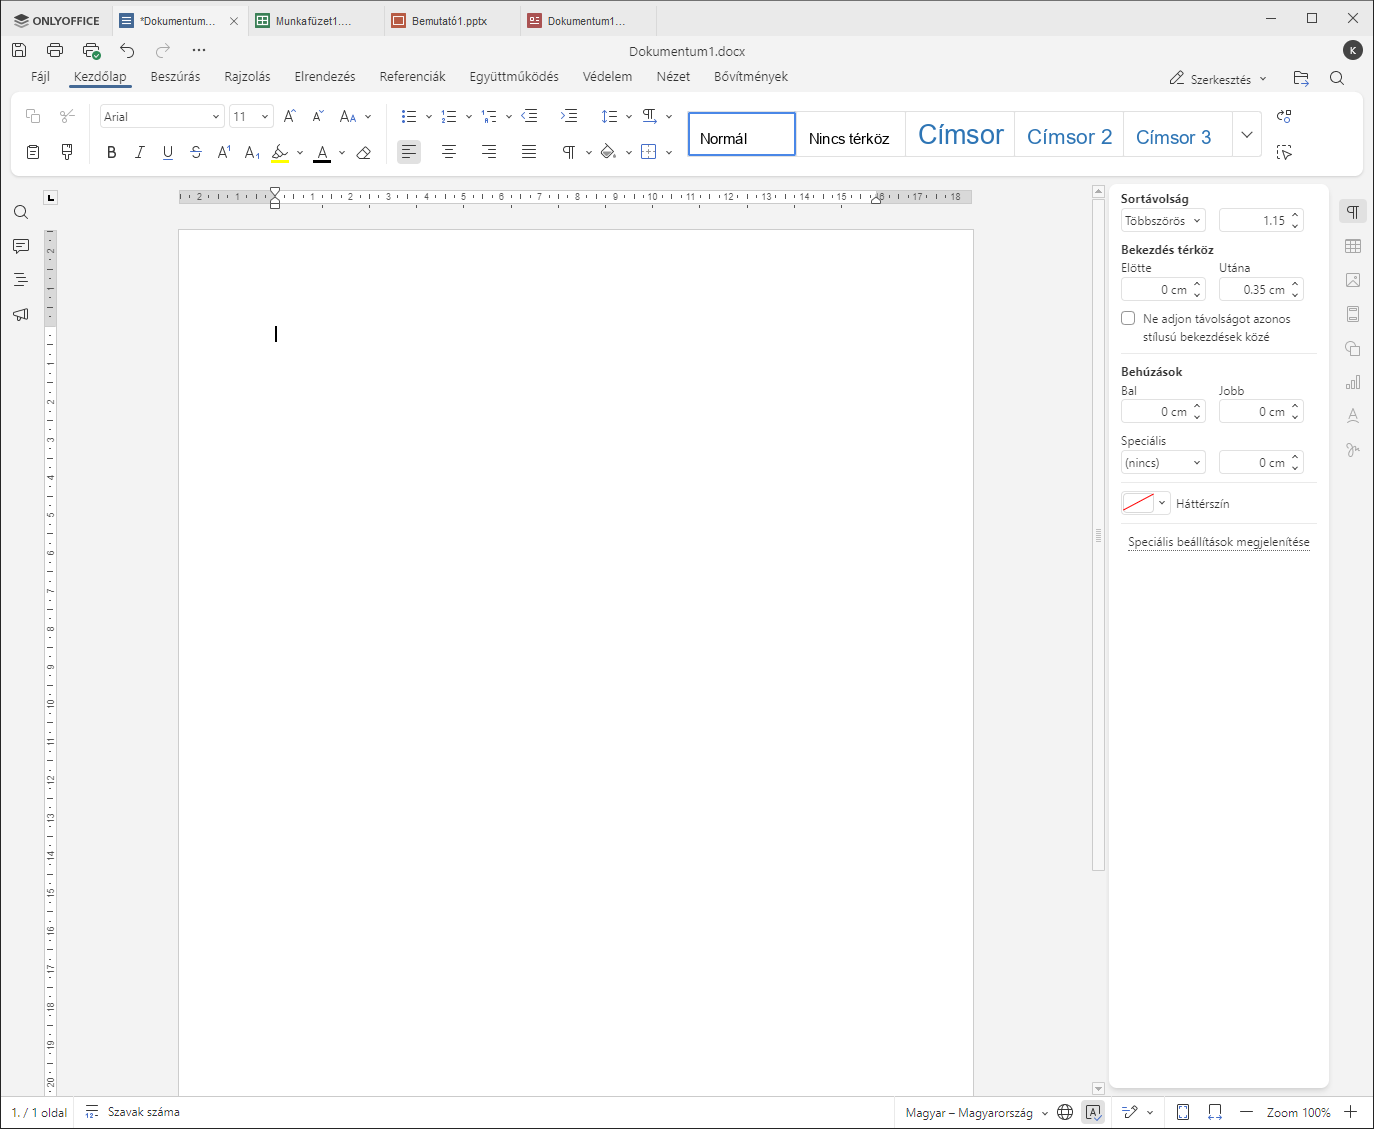Apply the Címsor 2 style

click(x=1069, y=134)
